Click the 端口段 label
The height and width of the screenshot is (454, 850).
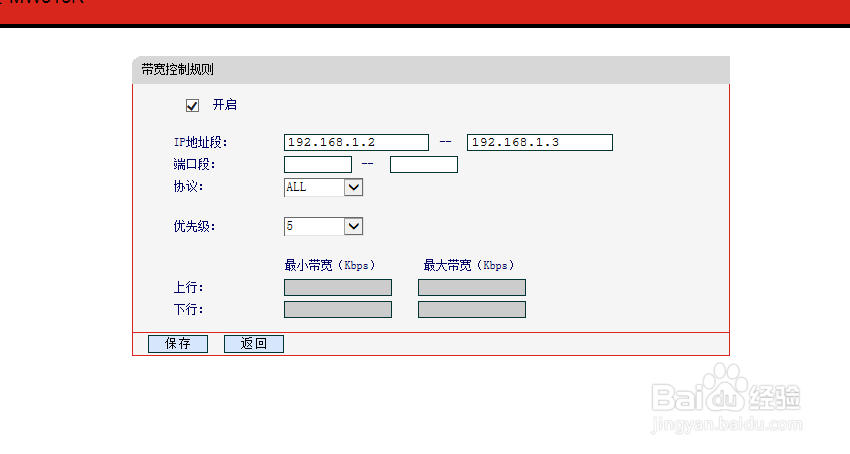pos(194,164)
